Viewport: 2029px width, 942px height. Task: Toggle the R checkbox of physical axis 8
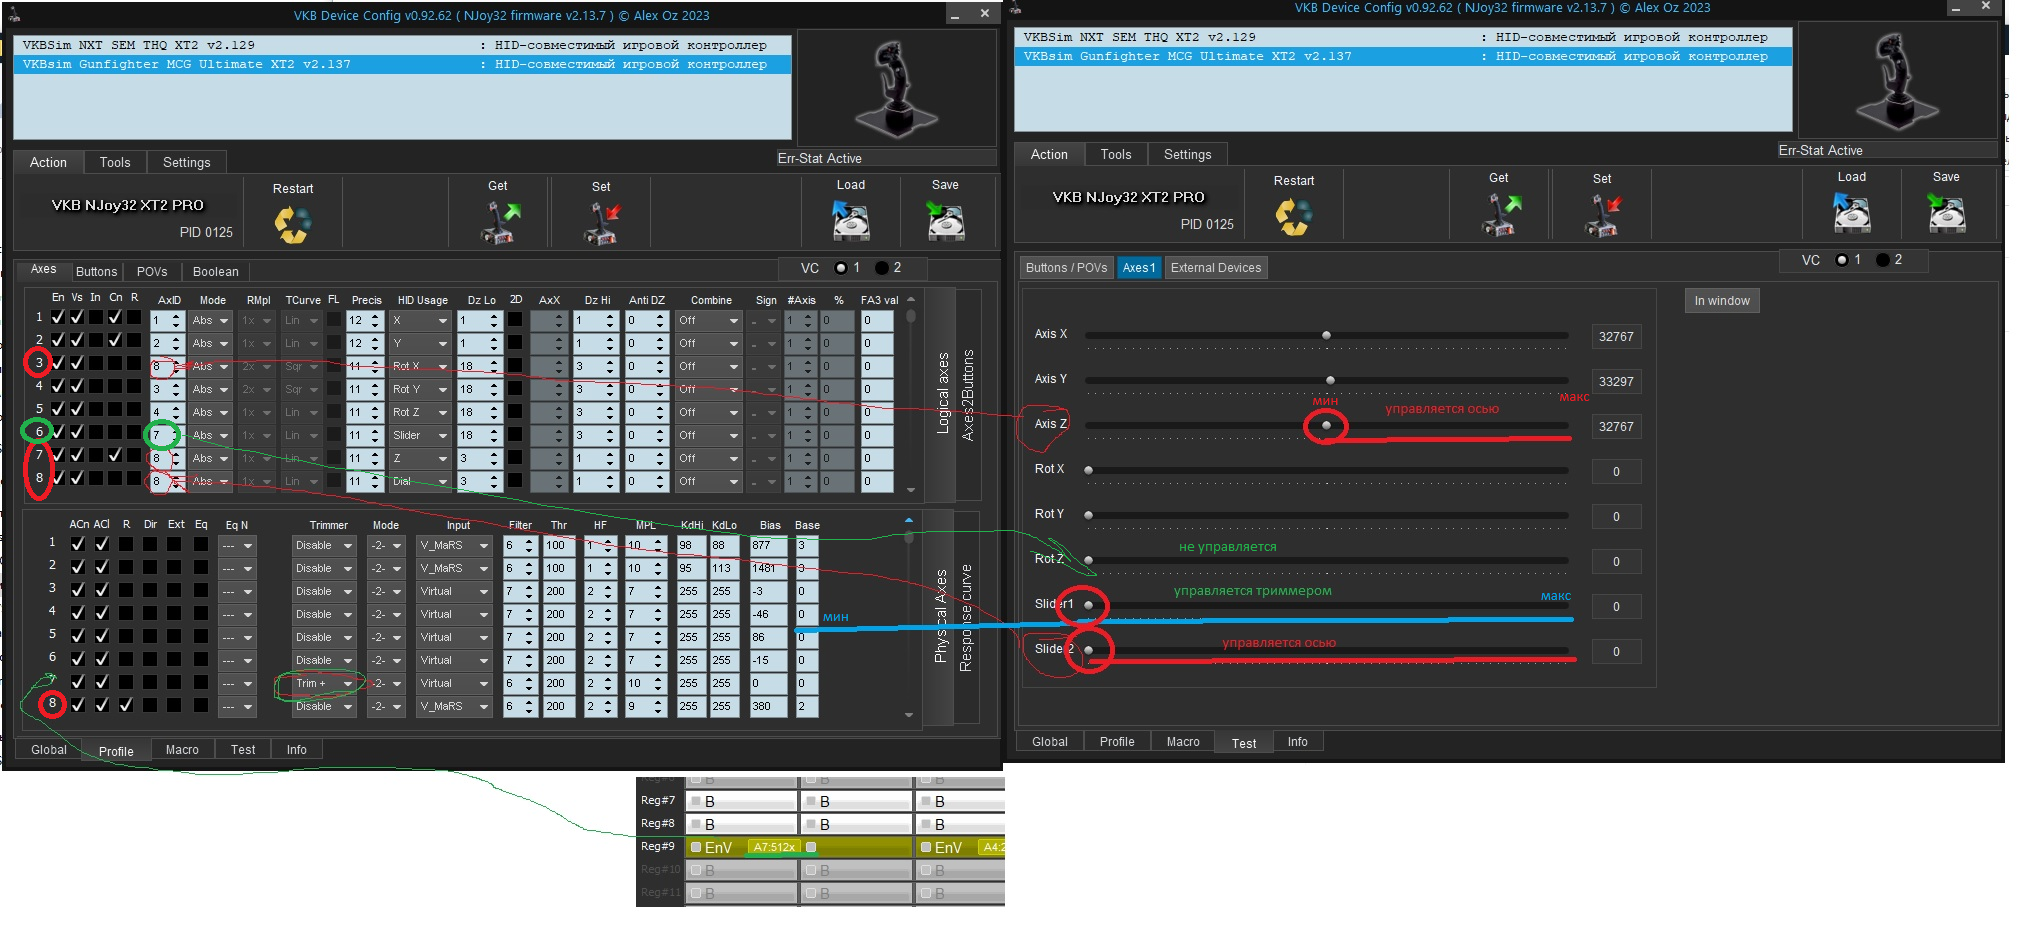pyautogui.click(x=126, y=705)
